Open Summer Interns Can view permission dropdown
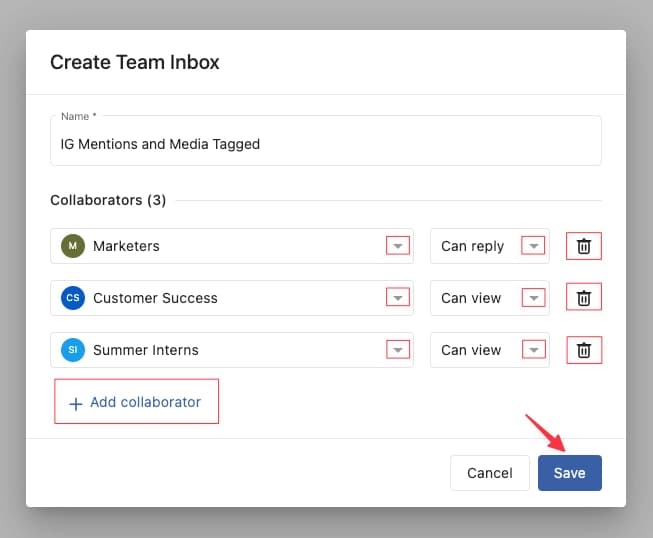The height and width of the screenshot is (538, 653). coord(534,350)
